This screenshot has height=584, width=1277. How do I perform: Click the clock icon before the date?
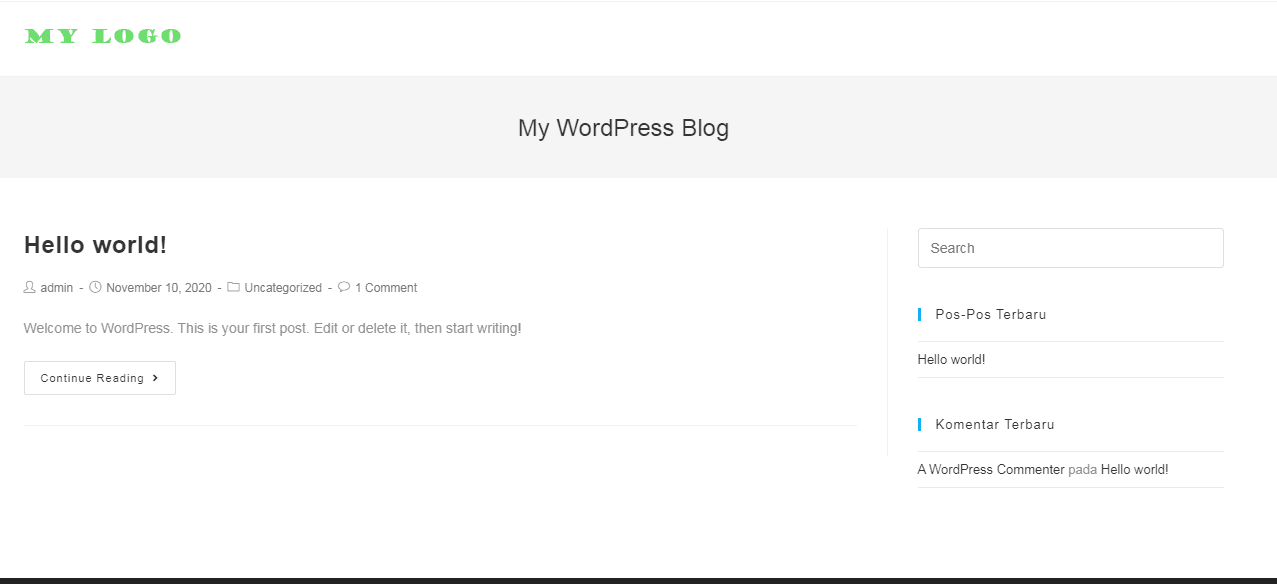tap(95, 287)
